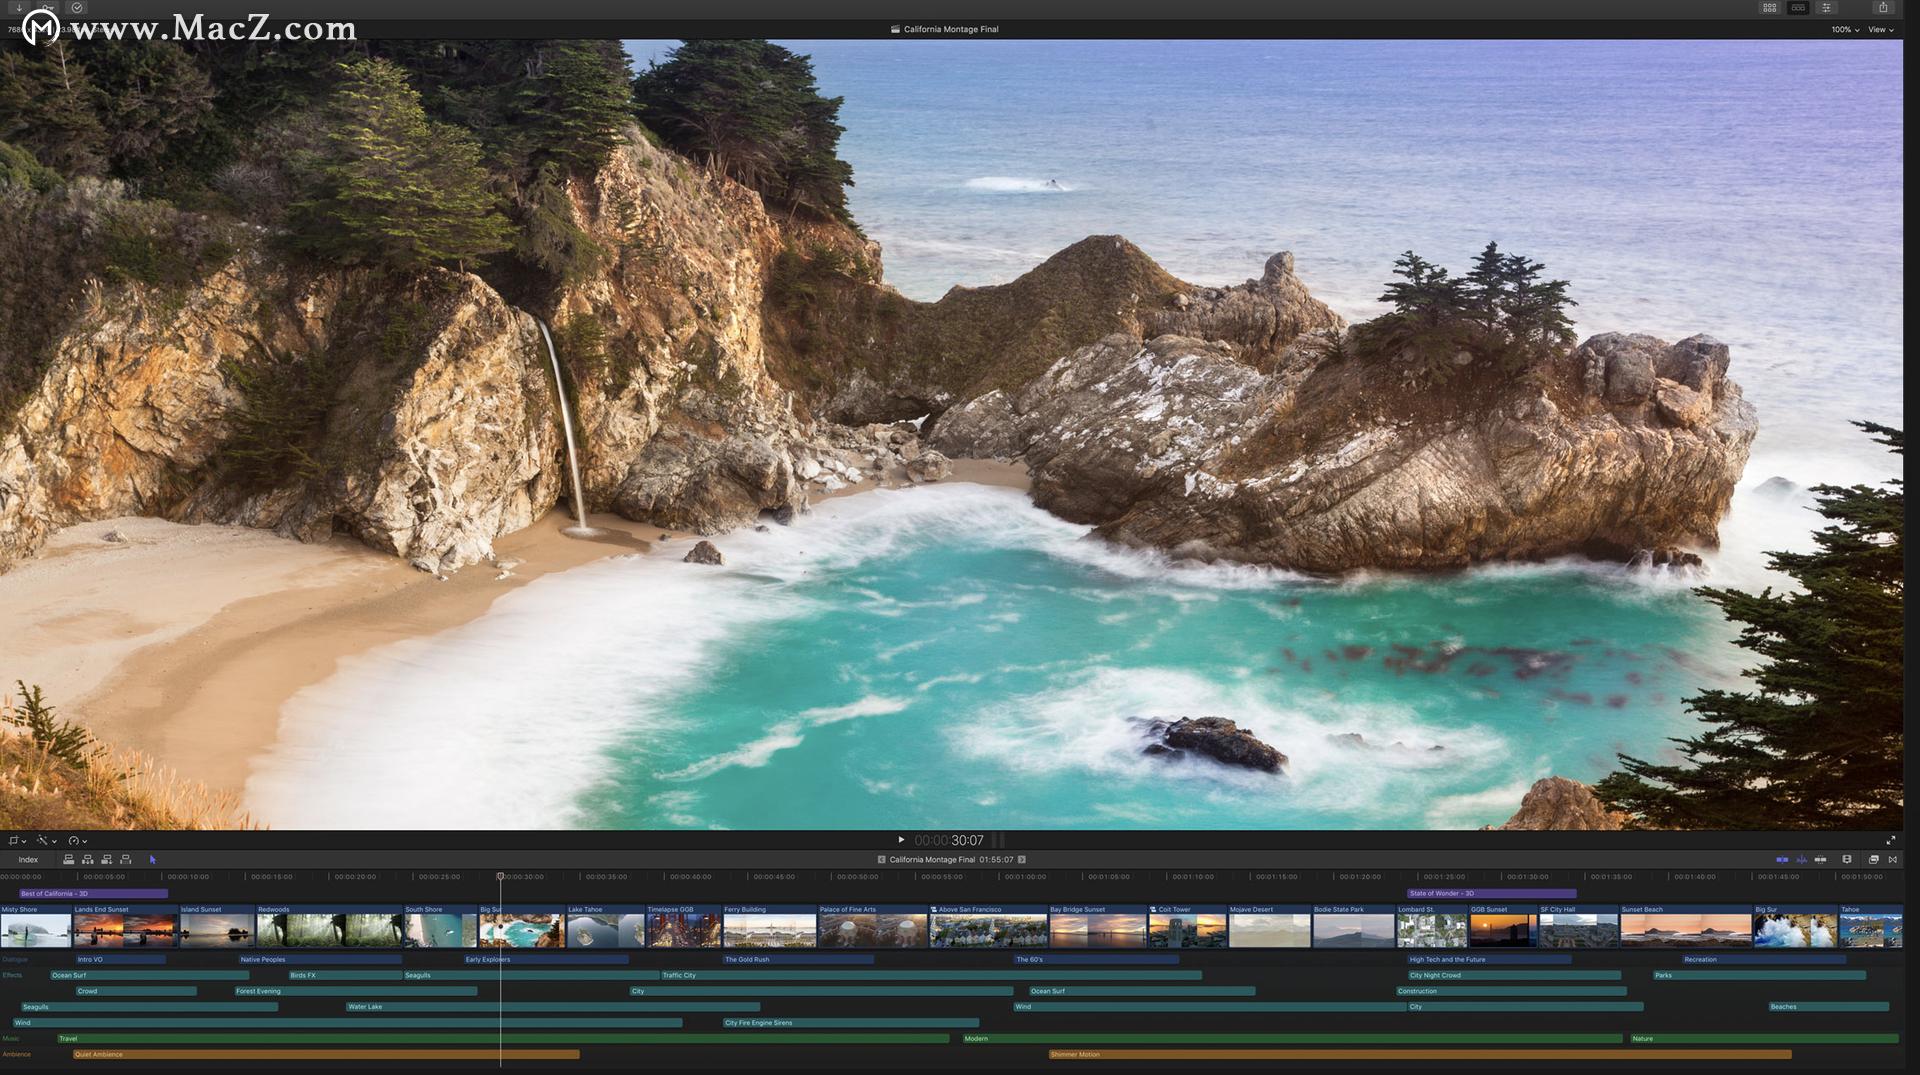
Task: Go forward in timeline history
Action: pos(1021,859)
